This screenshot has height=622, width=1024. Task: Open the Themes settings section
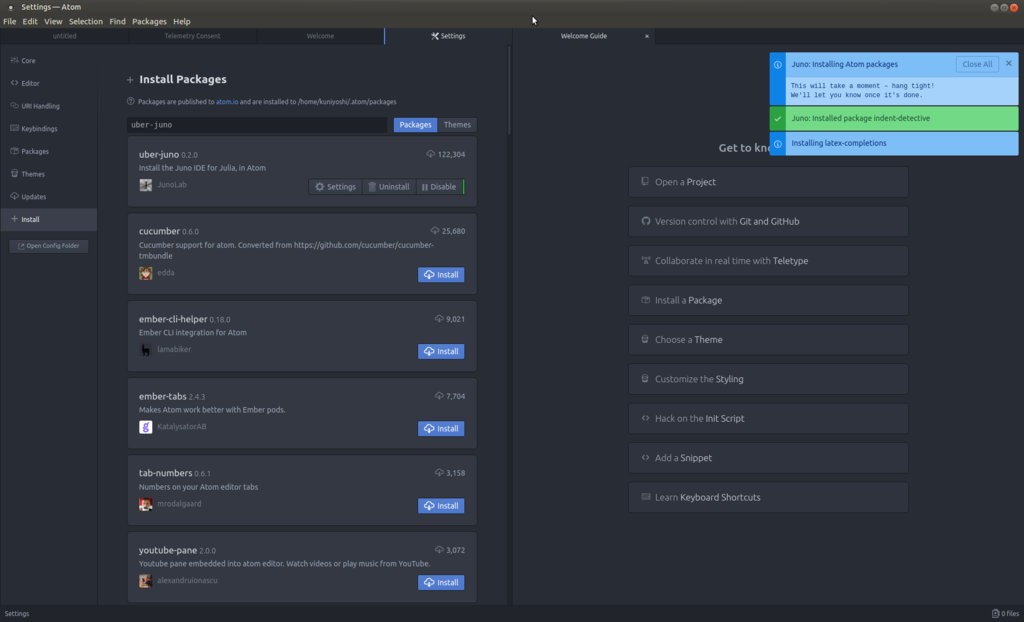click(13, 173)
